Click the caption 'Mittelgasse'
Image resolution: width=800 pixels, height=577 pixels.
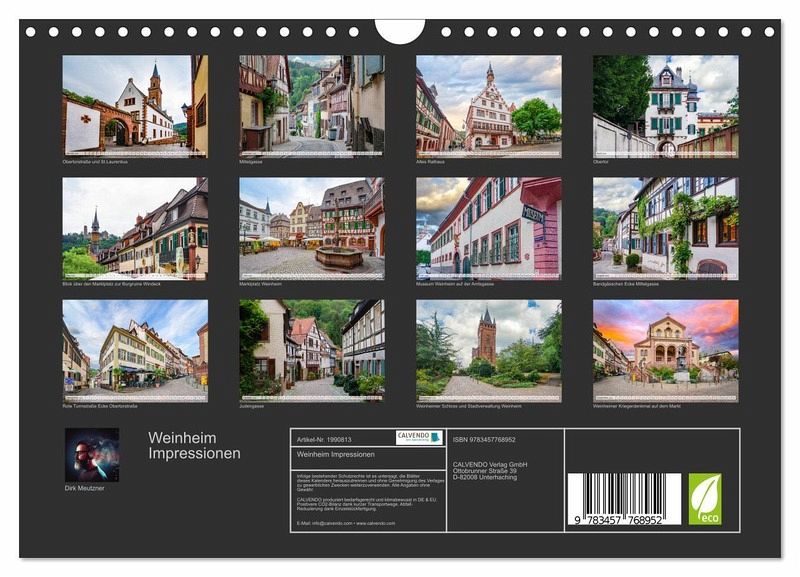tap(251, 162)
